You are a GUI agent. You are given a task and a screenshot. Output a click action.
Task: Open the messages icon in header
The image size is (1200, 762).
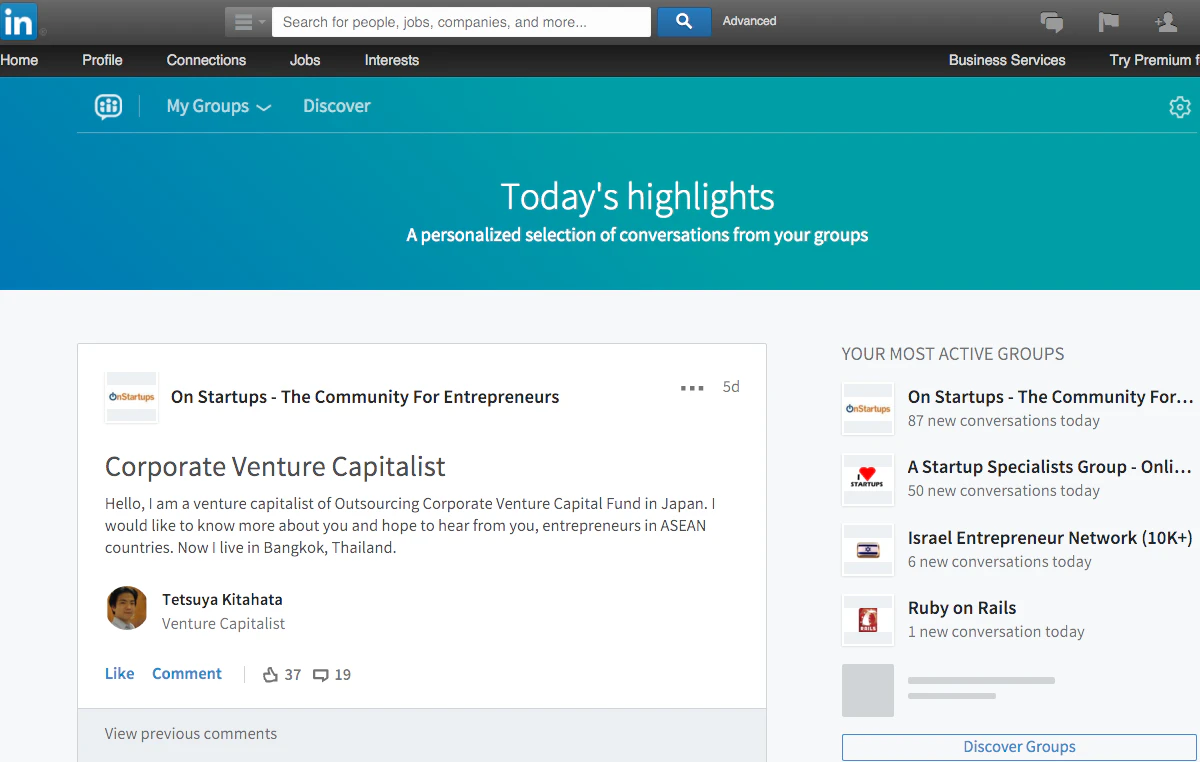coord(1052,22)
